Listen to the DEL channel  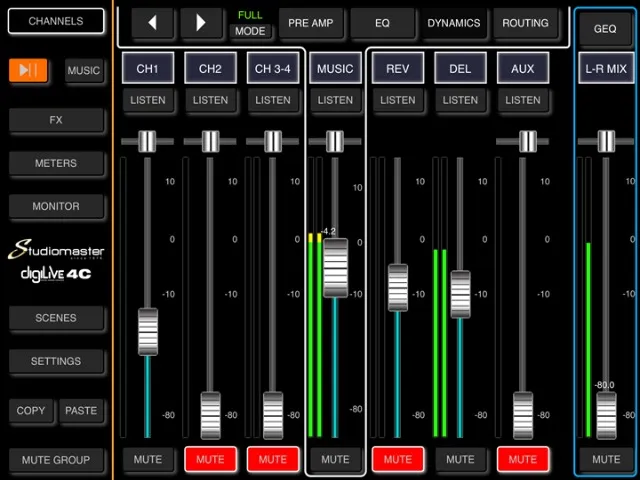point(460,100)
